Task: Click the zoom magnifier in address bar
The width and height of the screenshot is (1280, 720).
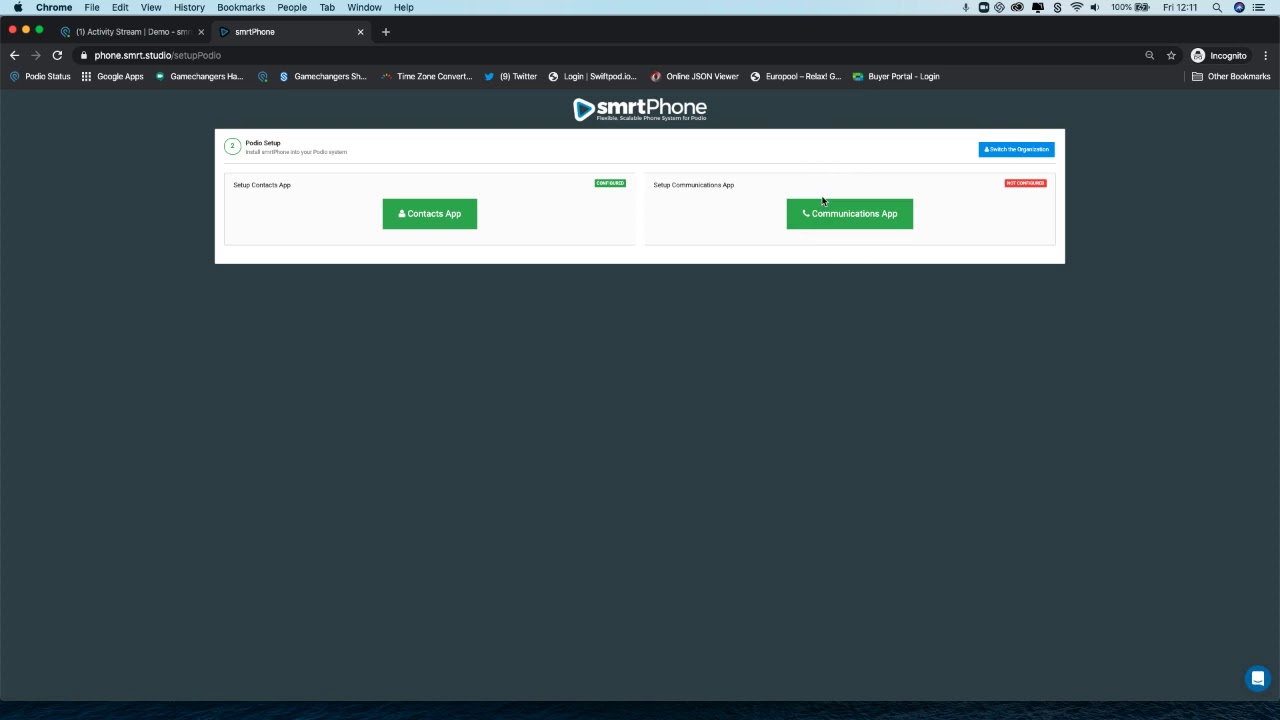Action: click(1149, 56)
